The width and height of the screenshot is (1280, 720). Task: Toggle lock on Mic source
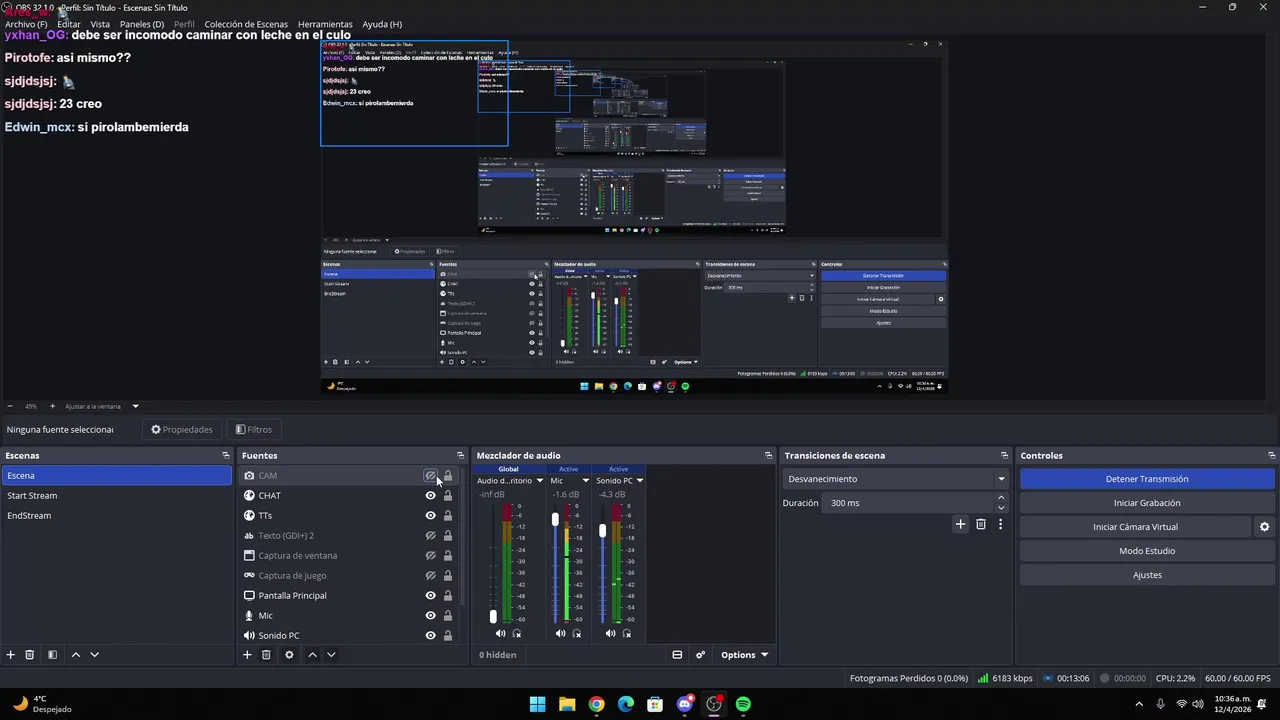point(448,616)
